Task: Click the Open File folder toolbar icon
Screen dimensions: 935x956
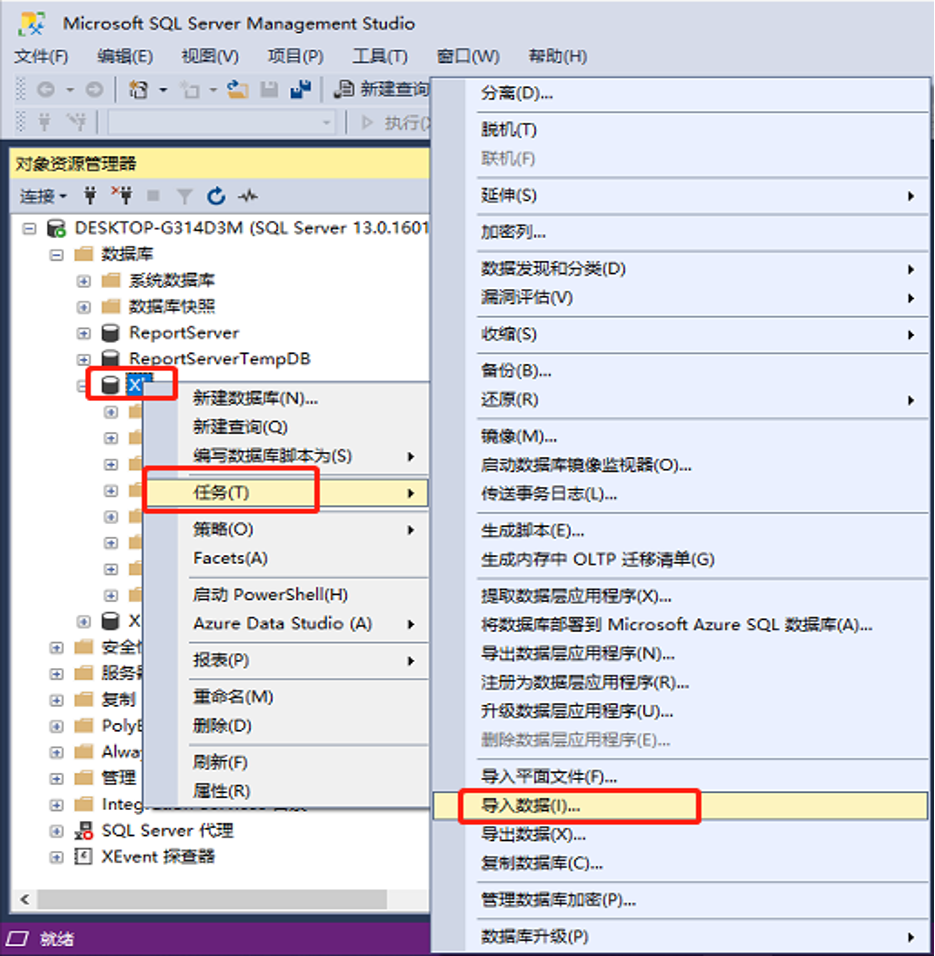Action: 238,90
